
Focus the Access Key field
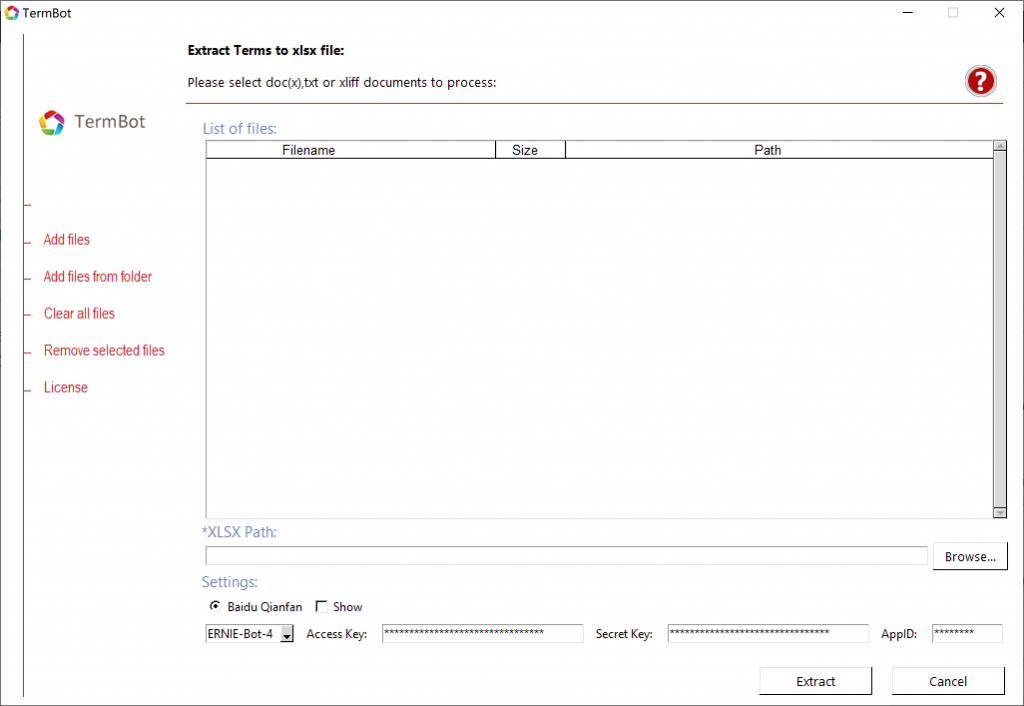(482, 634)
